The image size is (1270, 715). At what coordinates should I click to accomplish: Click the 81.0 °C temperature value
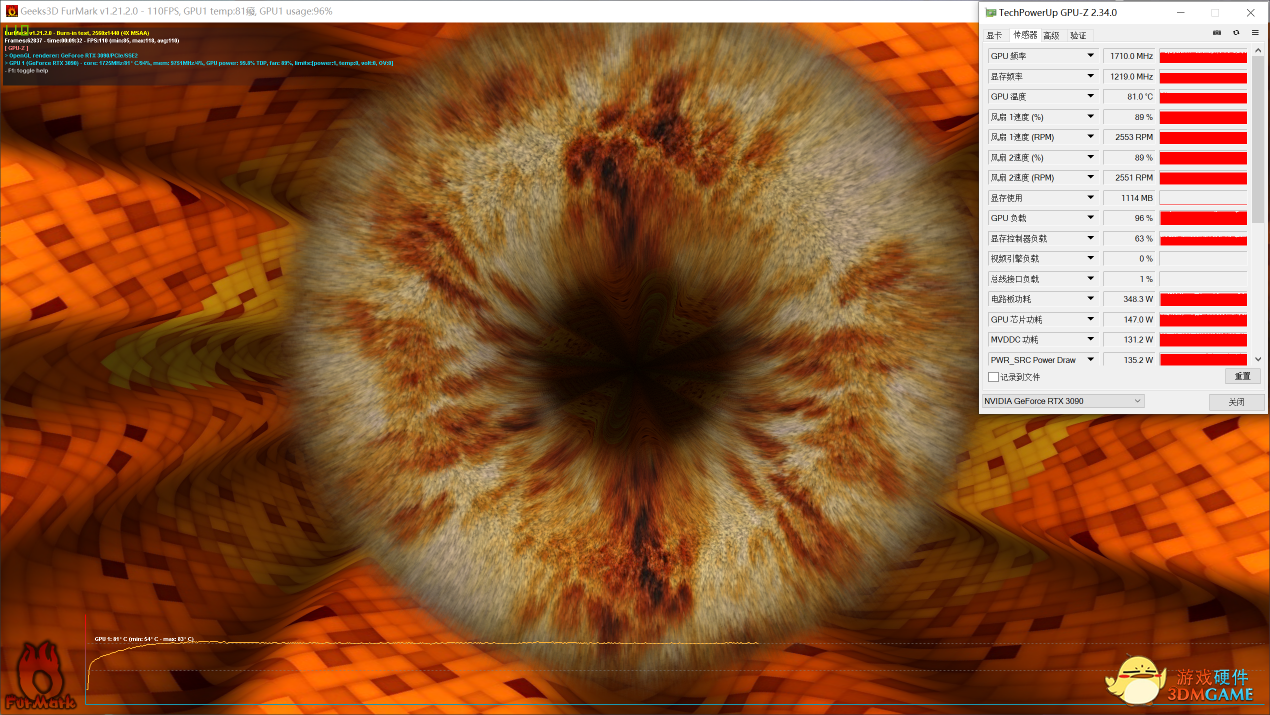pyautogui.click(x=1129, y=97)
